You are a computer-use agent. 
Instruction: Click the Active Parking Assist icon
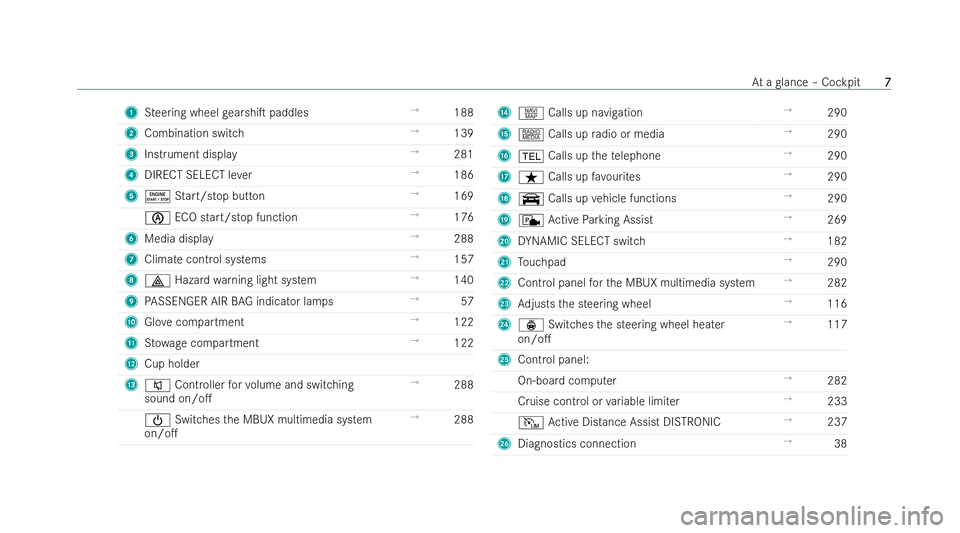click(531, 220)
